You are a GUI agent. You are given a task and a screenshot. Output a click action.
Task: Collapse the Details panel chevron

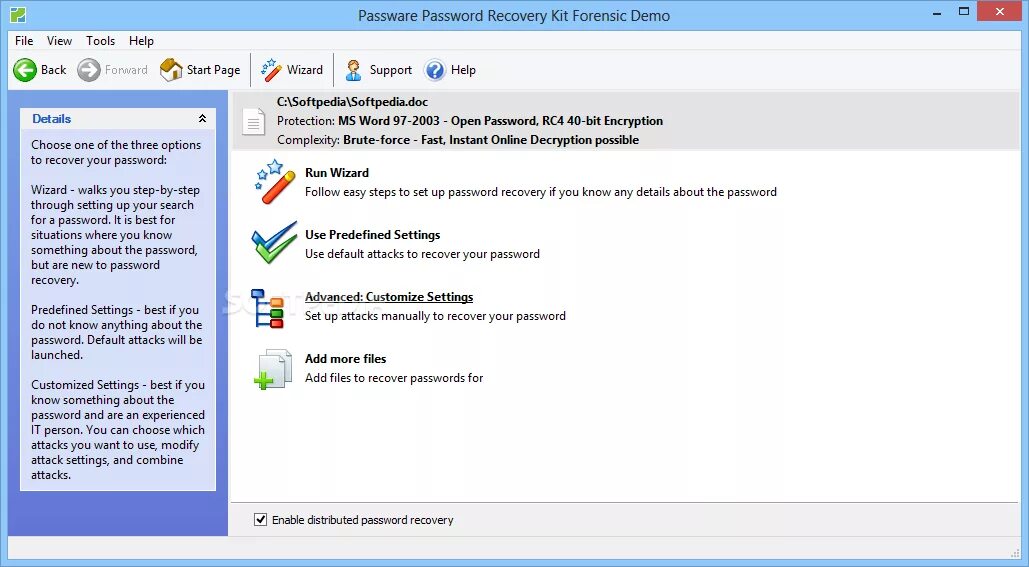(x=202, y=119)
